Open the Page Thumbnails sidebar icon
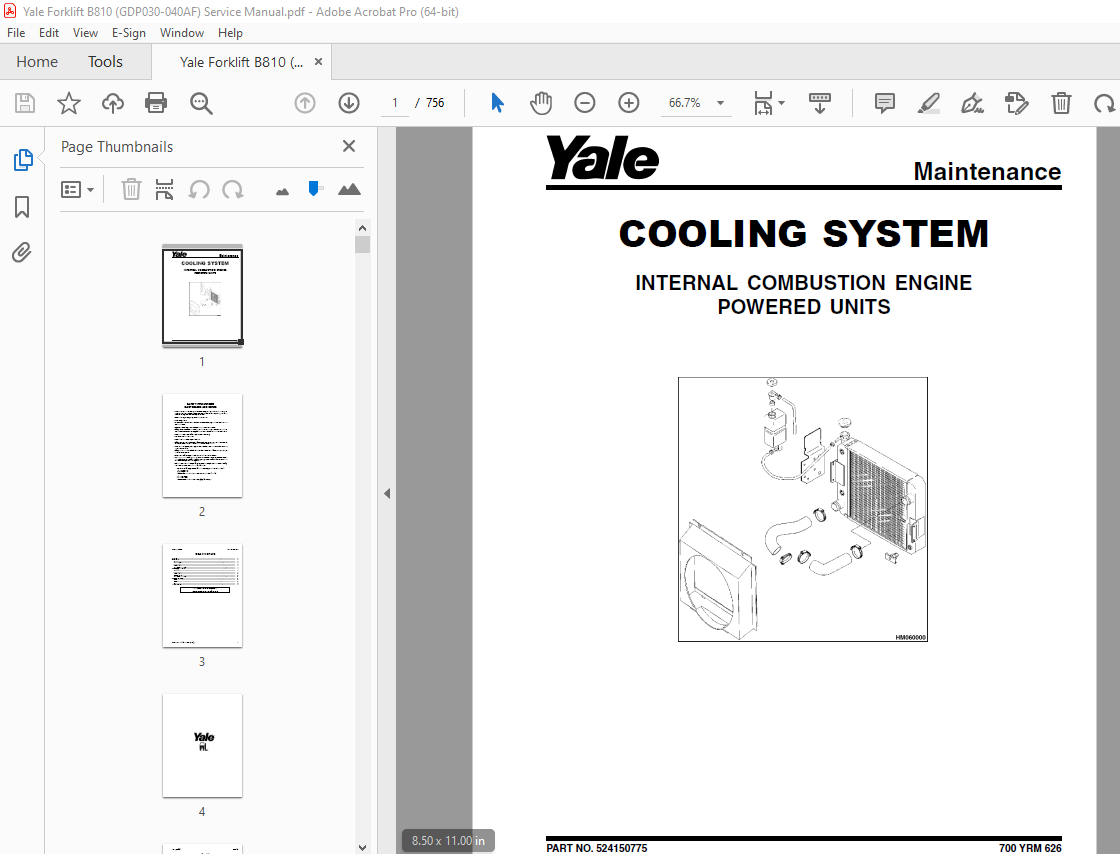 pyautogui.click(x=23, y=160)
